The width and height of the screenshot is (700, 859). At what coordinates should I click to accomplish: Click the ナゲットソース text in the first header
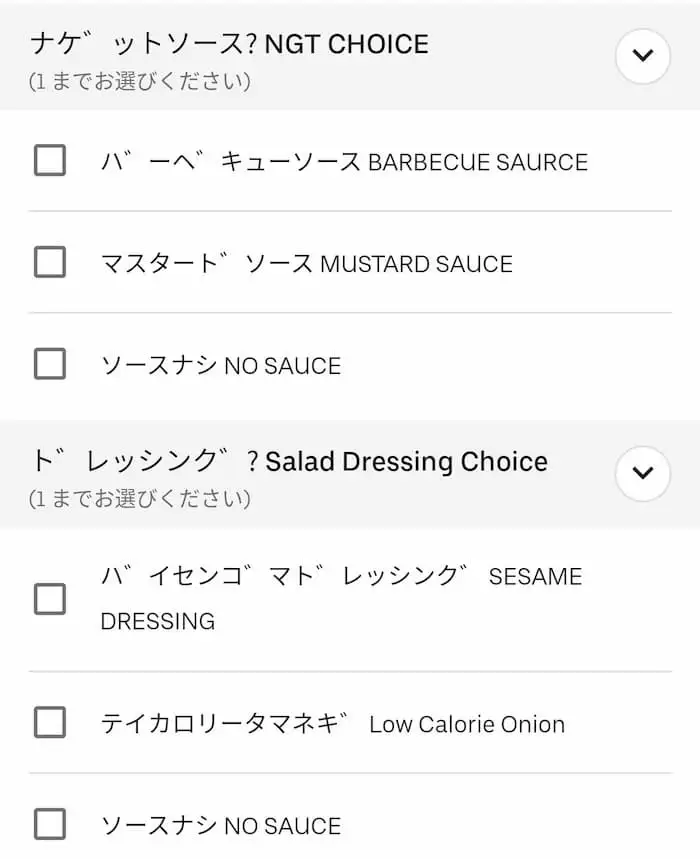(x=140, y=44)
